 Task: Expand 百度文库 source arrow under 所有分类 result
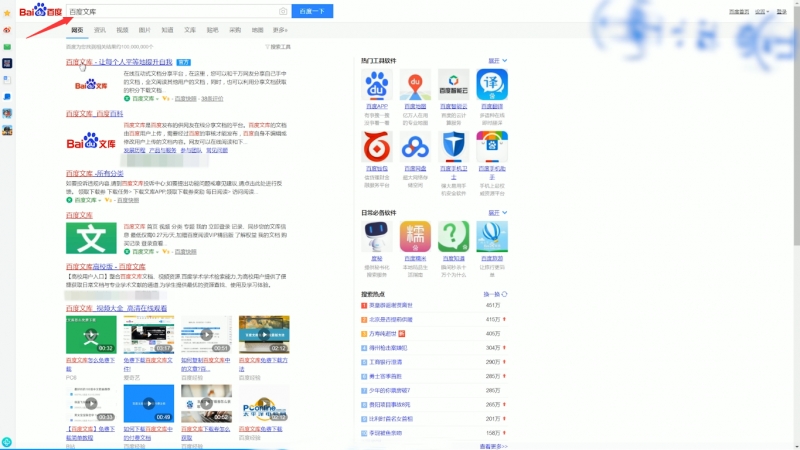100,201
